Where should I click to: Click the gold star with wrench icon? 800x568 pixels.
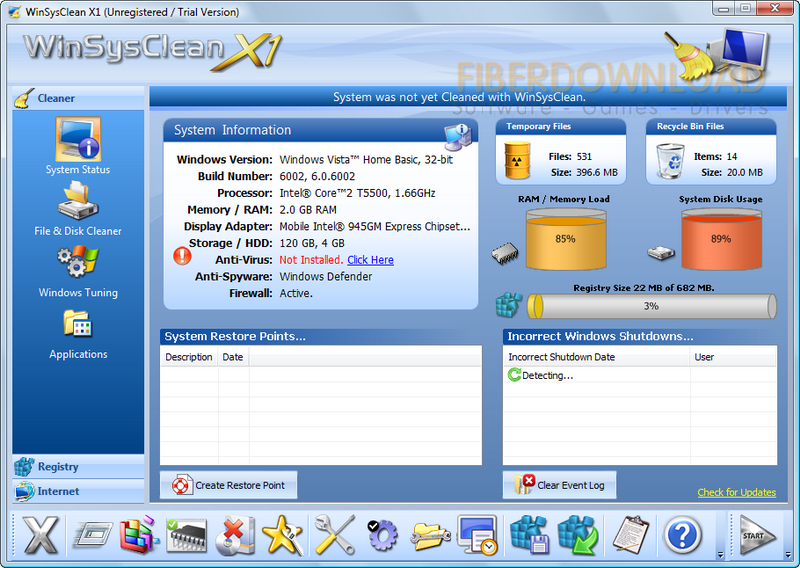point(283,535)
